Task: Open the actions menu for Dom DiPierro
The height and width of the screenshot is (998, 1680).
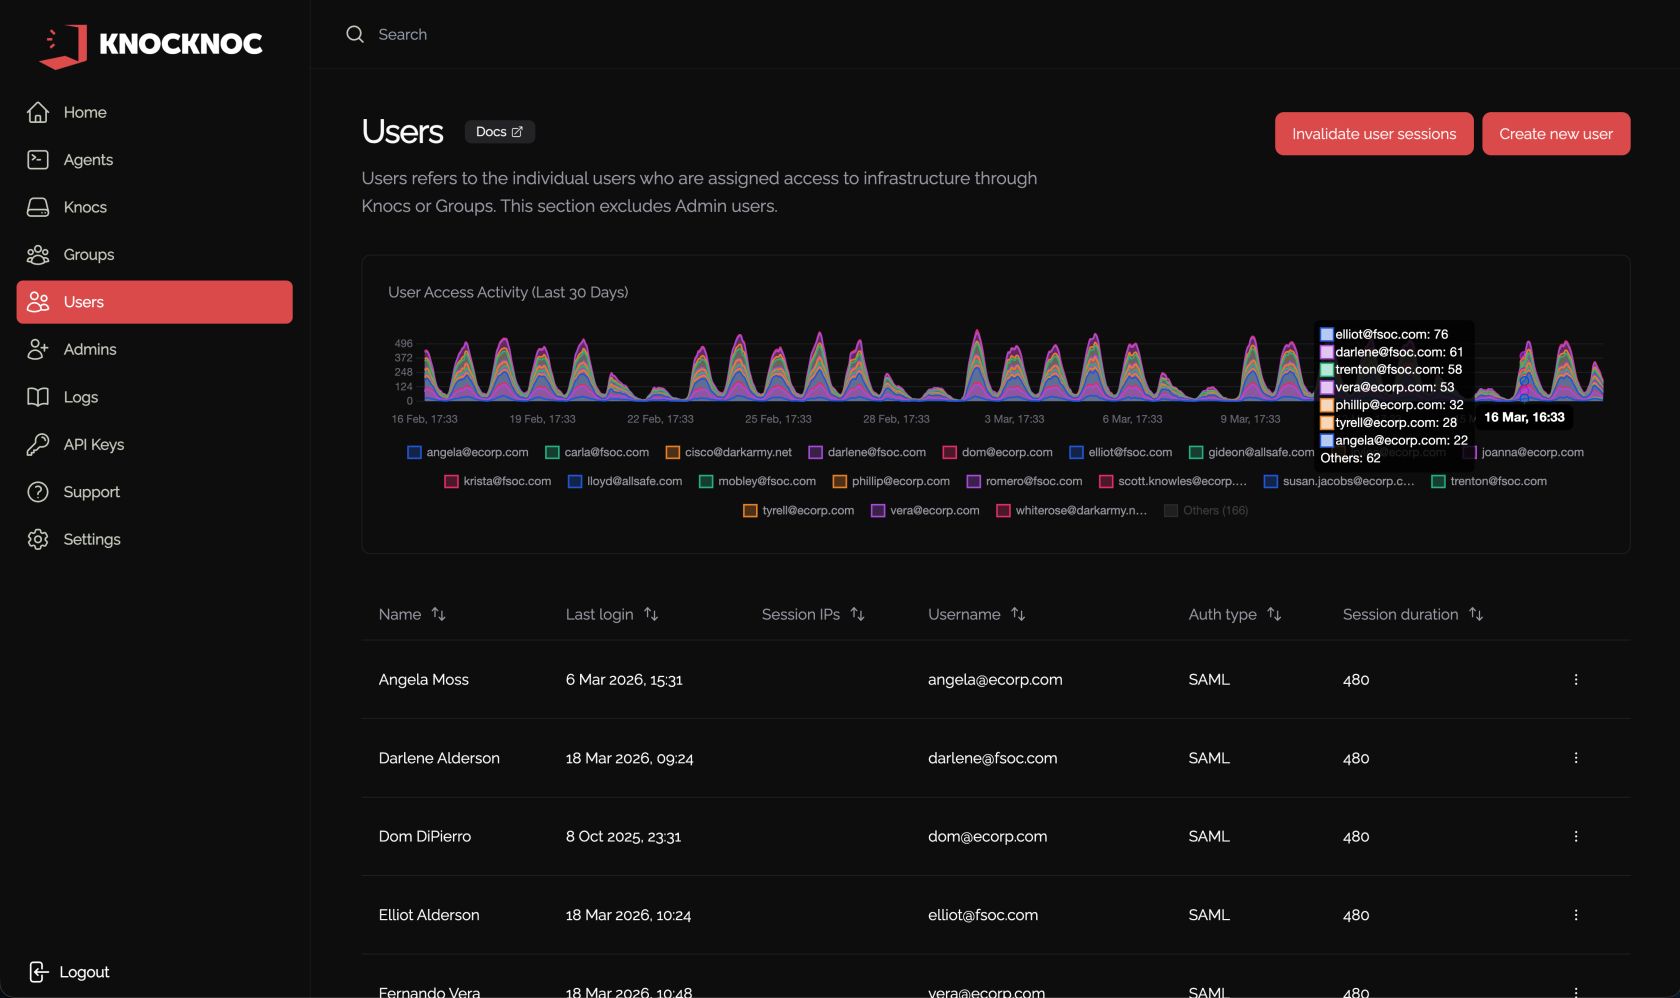Action: pyautogui.click(x=1576, y=836)
